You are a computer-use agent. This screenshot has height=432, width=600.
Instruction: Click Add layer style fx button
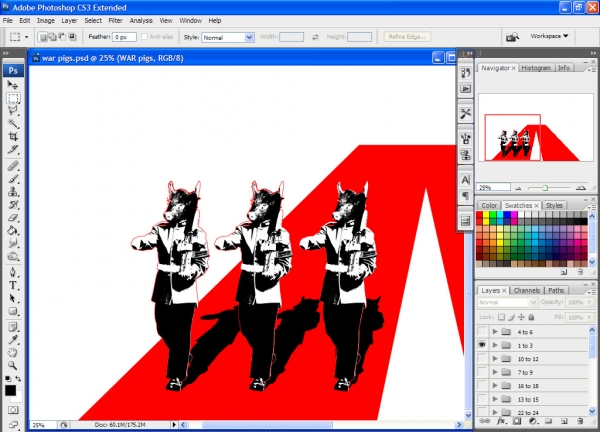click(501, 421)
